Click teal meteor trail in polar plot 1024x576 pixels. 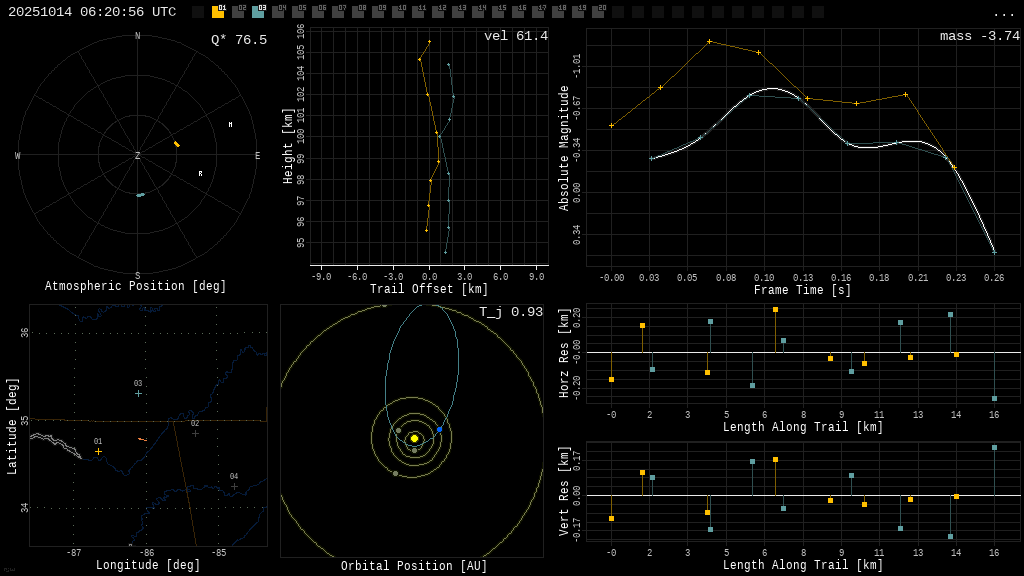pyautogui.click(x=140, y=195)
